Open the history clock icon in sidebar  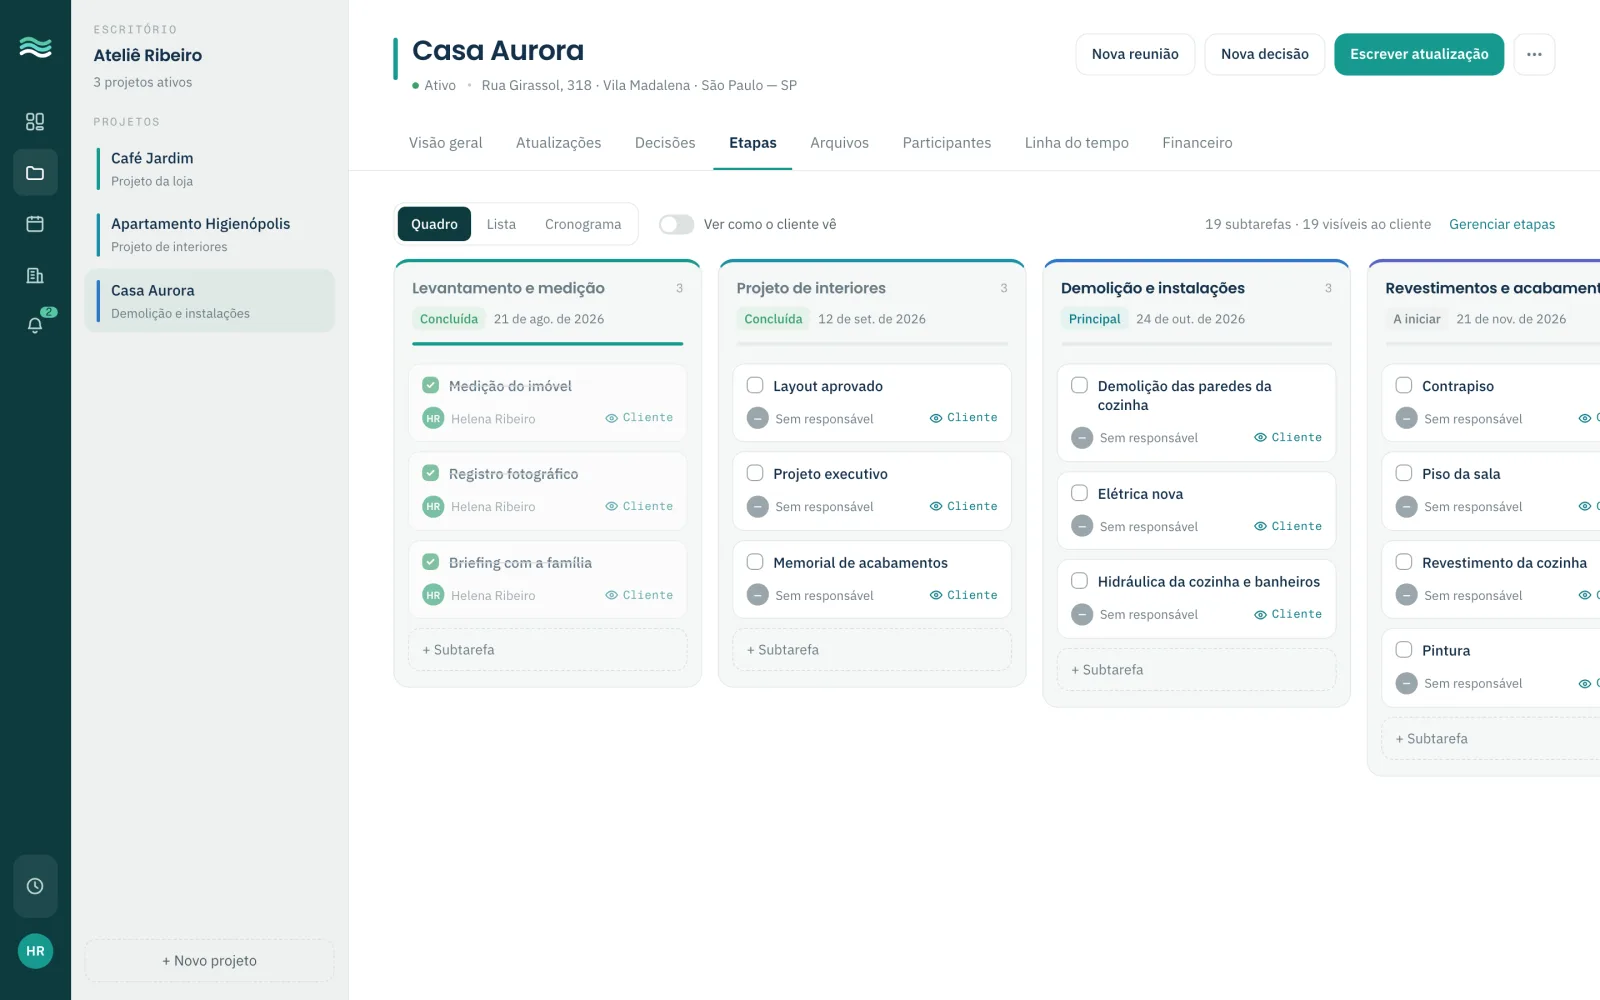[35, 886]
